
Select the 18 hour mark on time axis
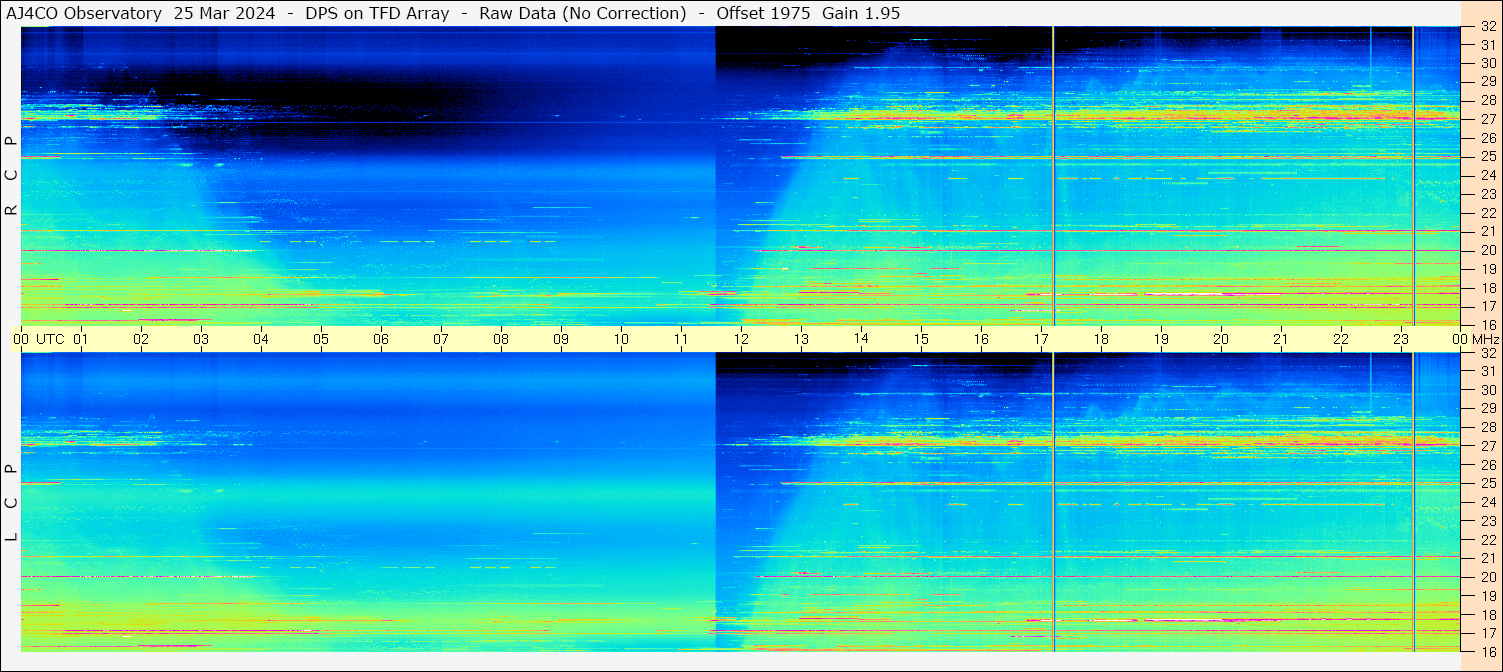[1101, 339]
